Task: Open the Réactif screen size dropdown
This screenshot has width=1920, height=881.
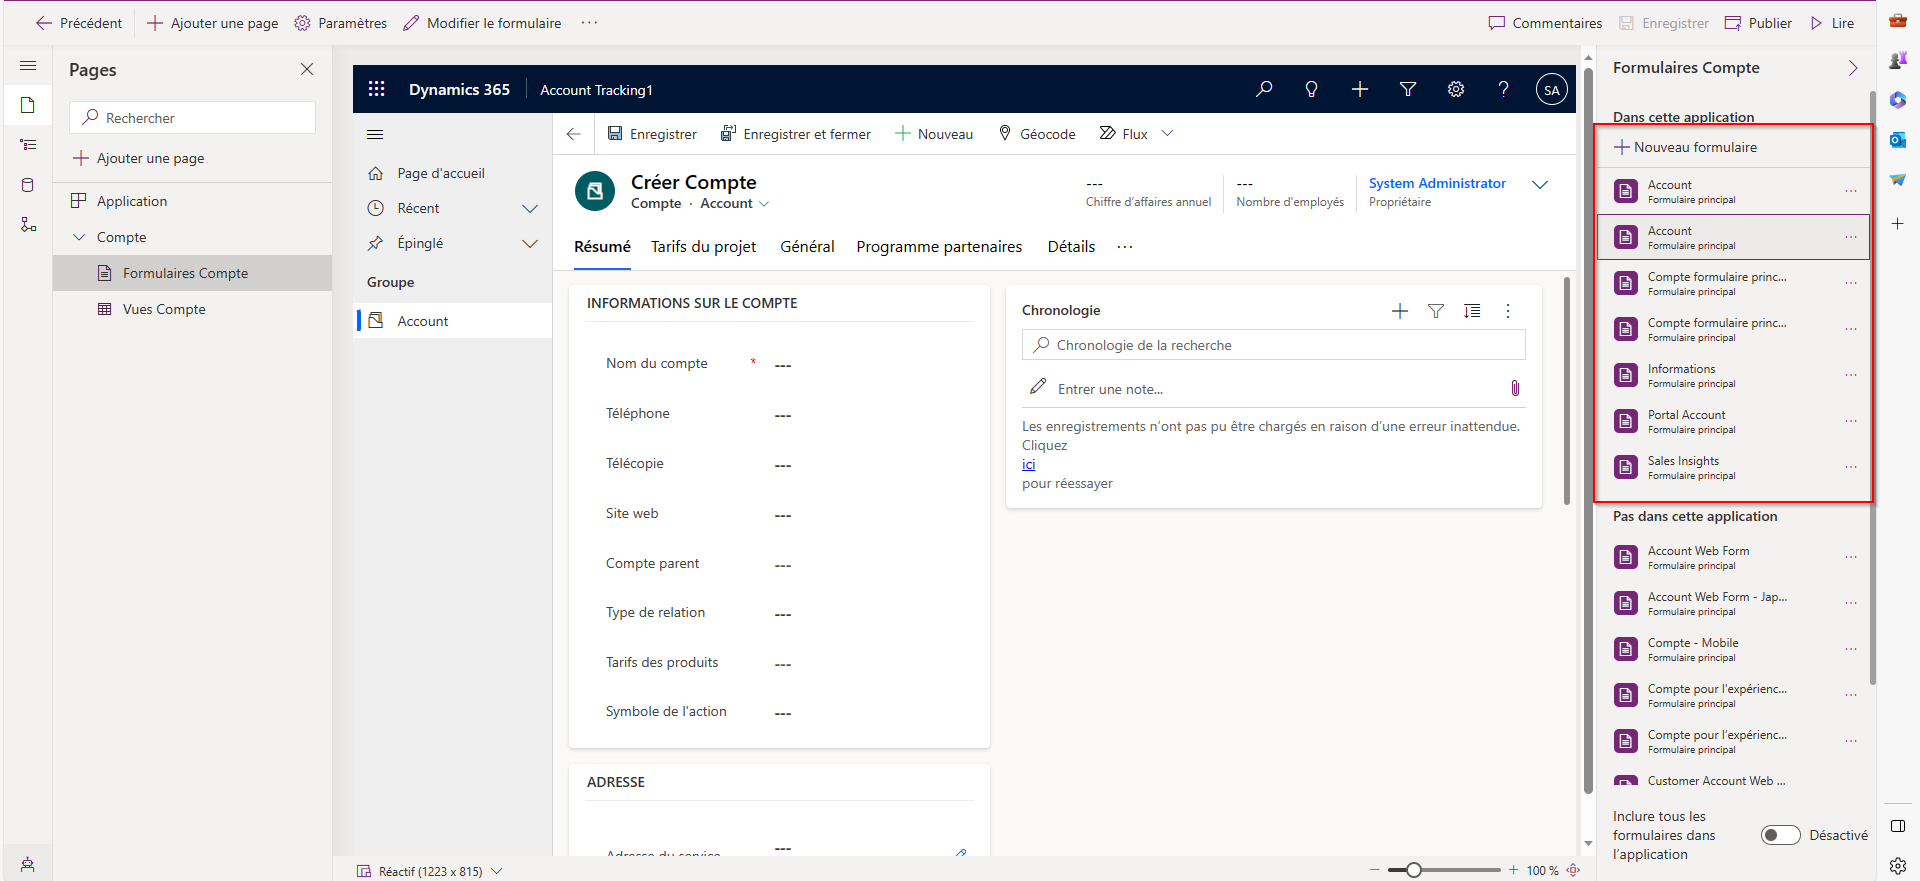Action: coord(496,871)
